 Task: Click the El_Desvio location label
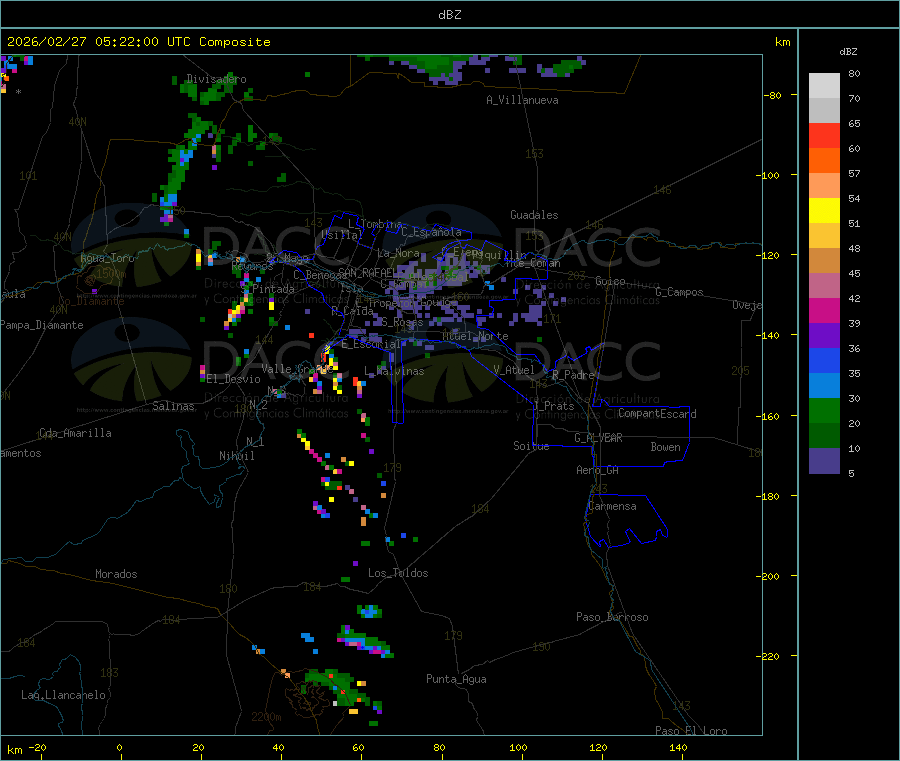[x=233, y=379]
